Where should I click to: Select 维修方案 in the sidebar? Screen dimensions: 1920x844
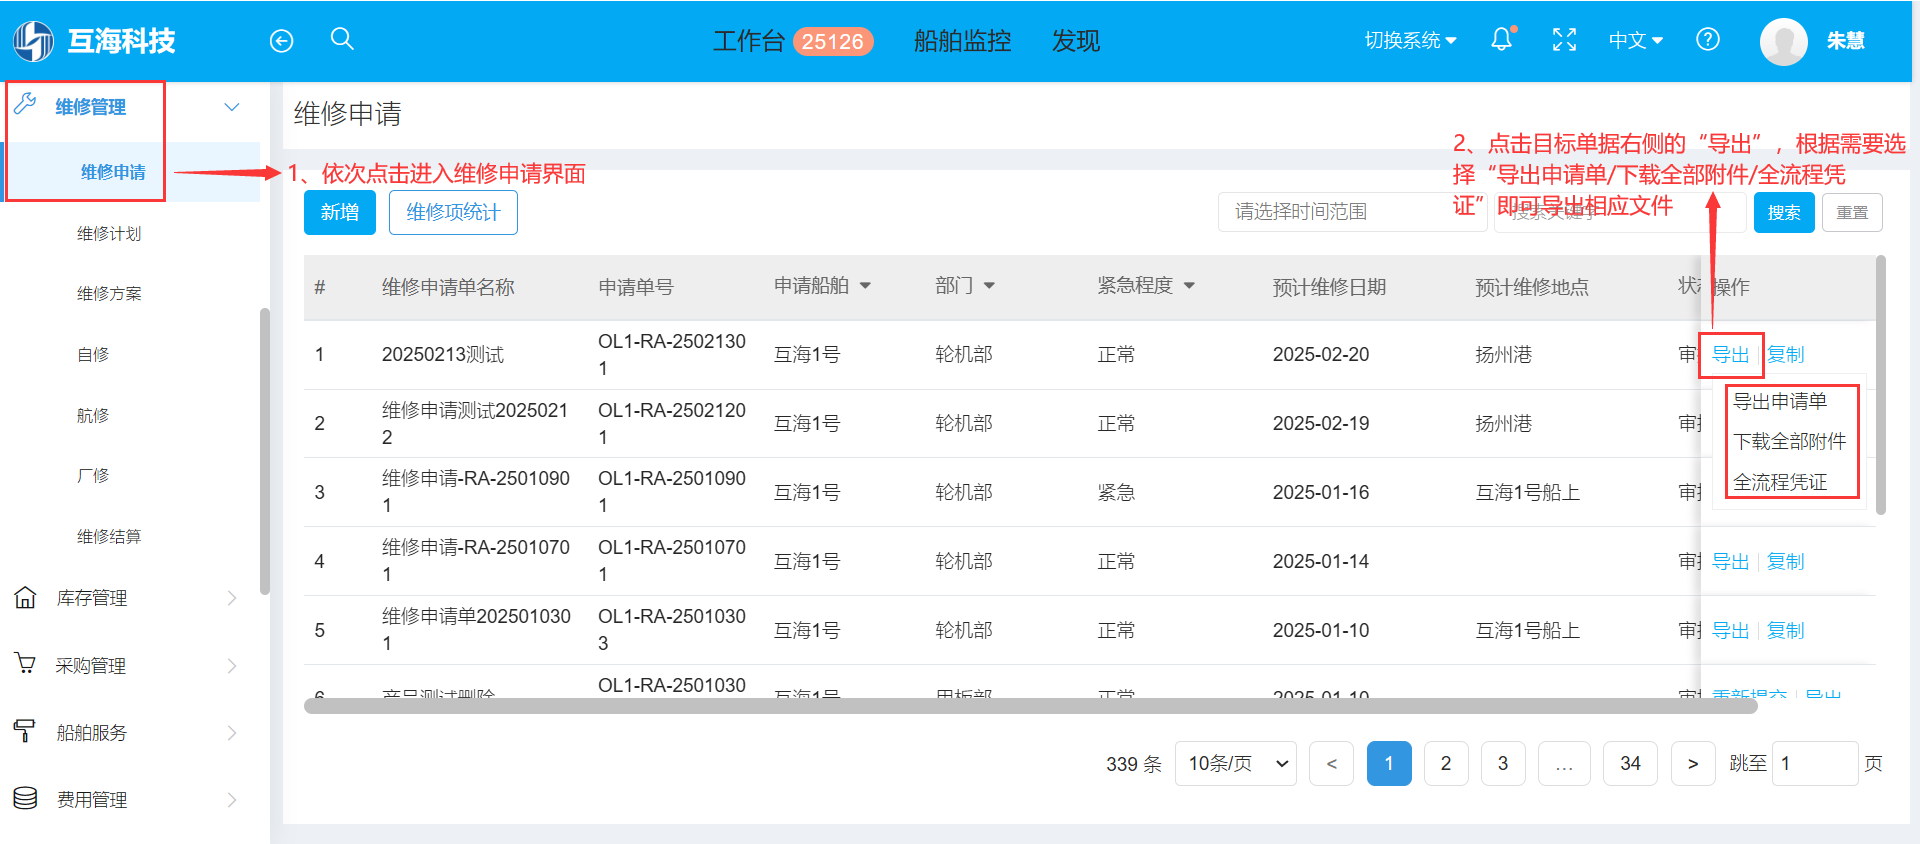[x=109, y=293]
